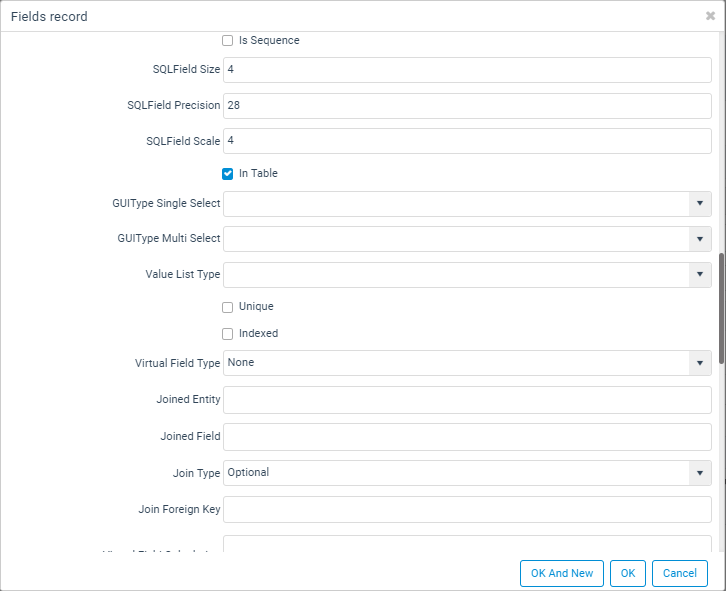Close the Fields record dialog
The height and width of the screenshot is (591, 726).
[x=710, y=16]
